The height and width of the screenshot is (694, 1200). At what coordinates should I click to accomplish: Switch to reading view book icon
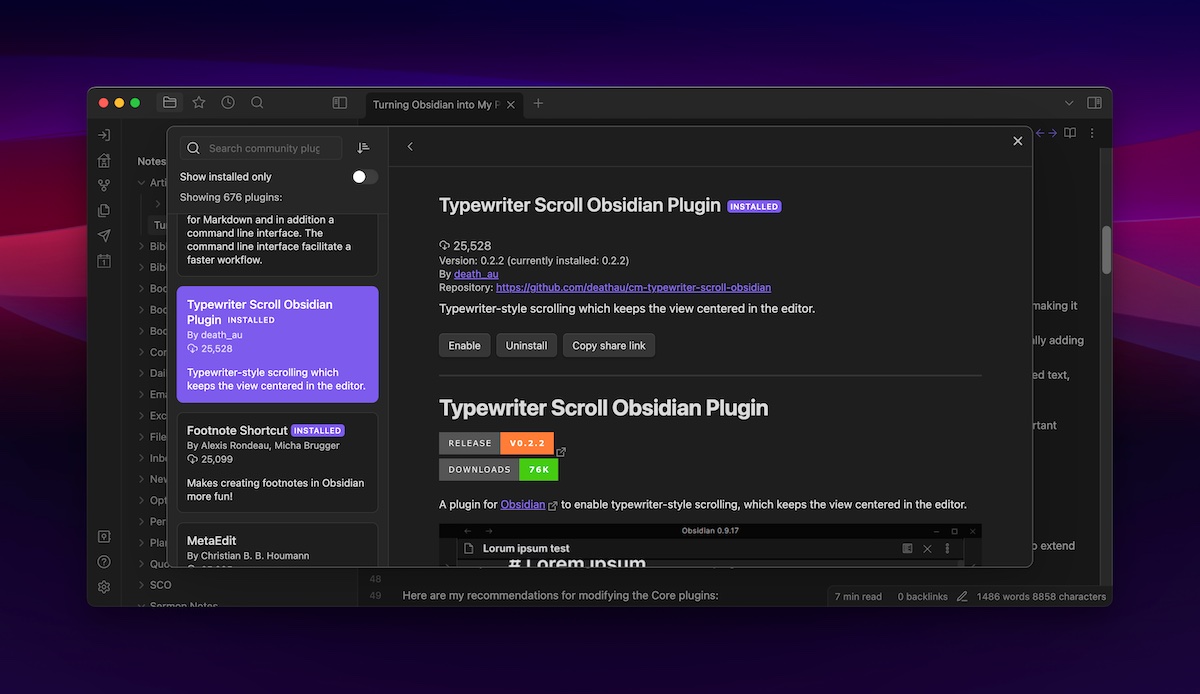tap(1070, 133)
